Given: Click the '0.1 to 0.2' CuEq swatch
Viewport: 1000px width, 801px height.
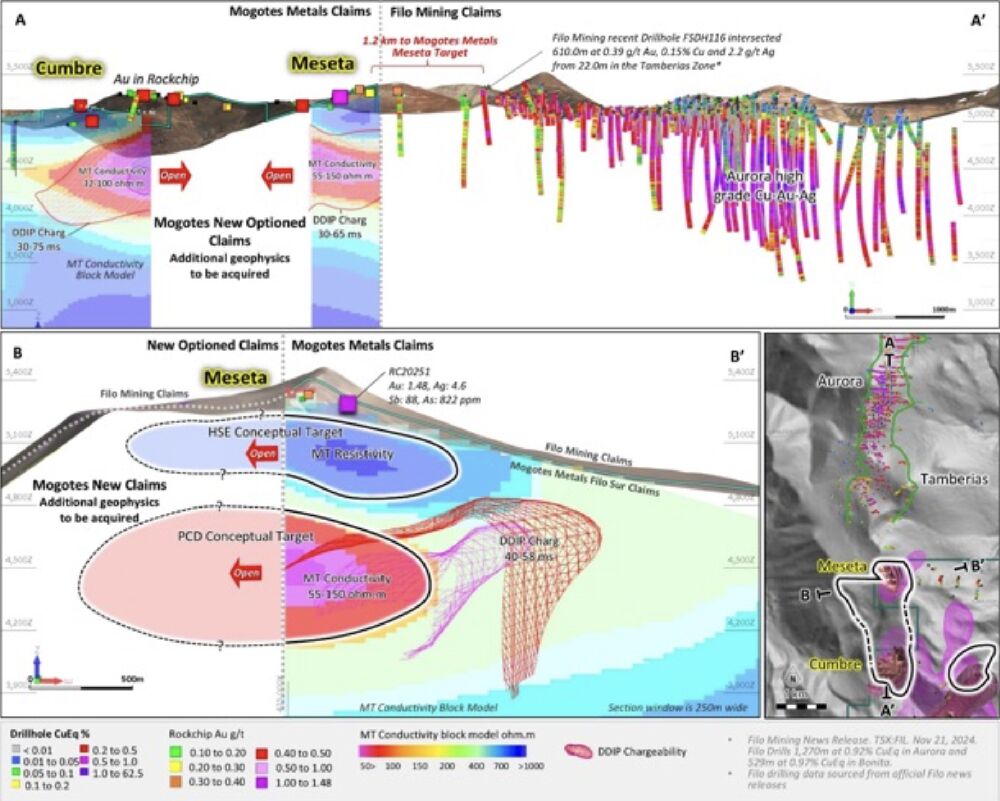Looking at the screenshot, I should point(16,786).
